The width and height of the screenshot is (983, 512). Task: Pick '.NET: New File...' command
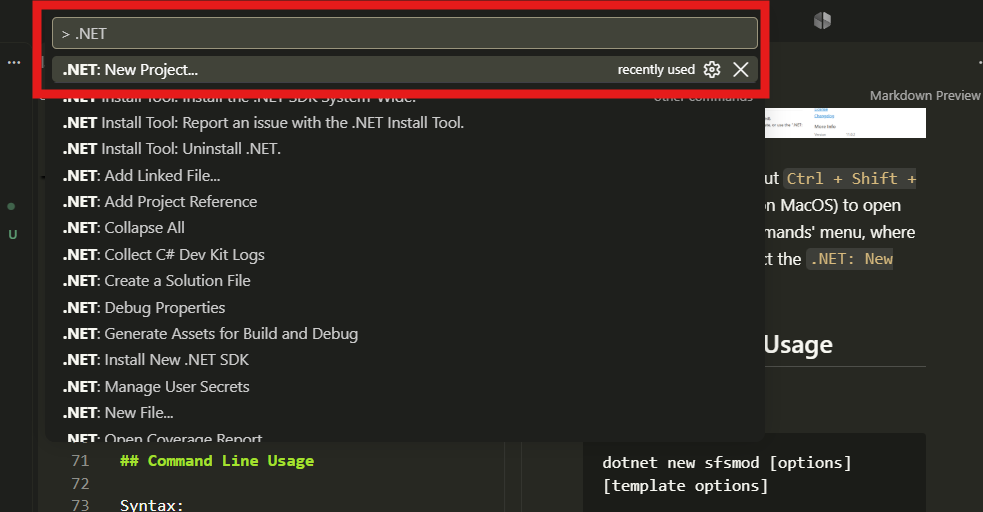pyautogui.click(x=404, y=413)
